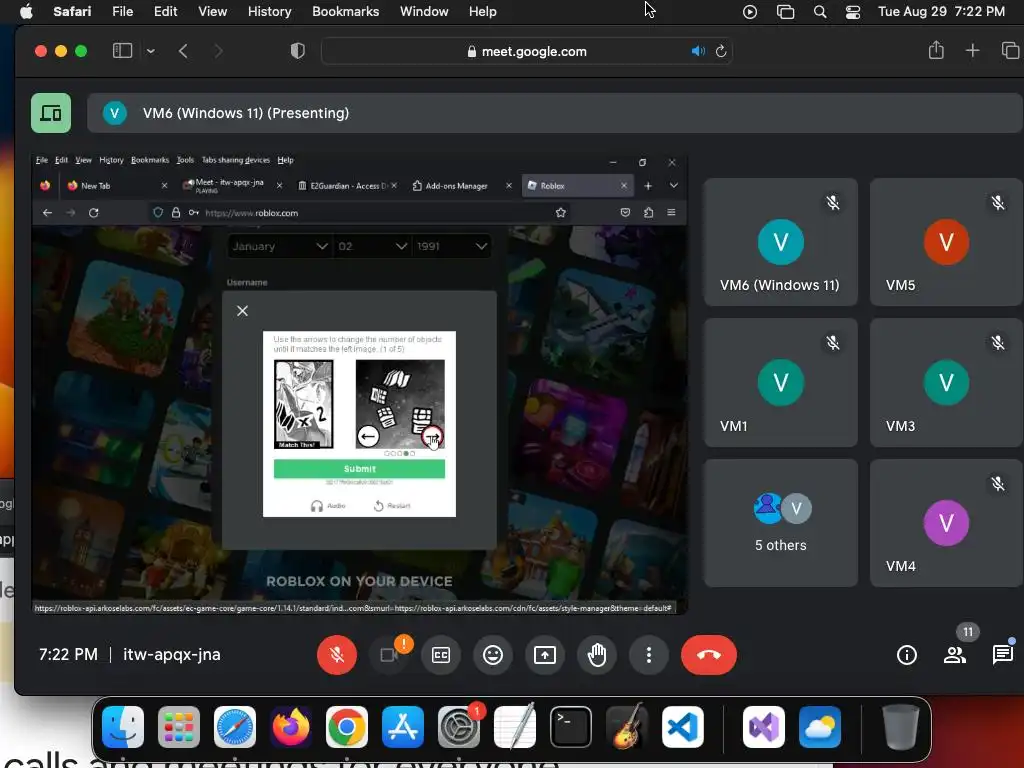
Task: Click the Safari sidebar toggle icon
Action: (123, 51)
